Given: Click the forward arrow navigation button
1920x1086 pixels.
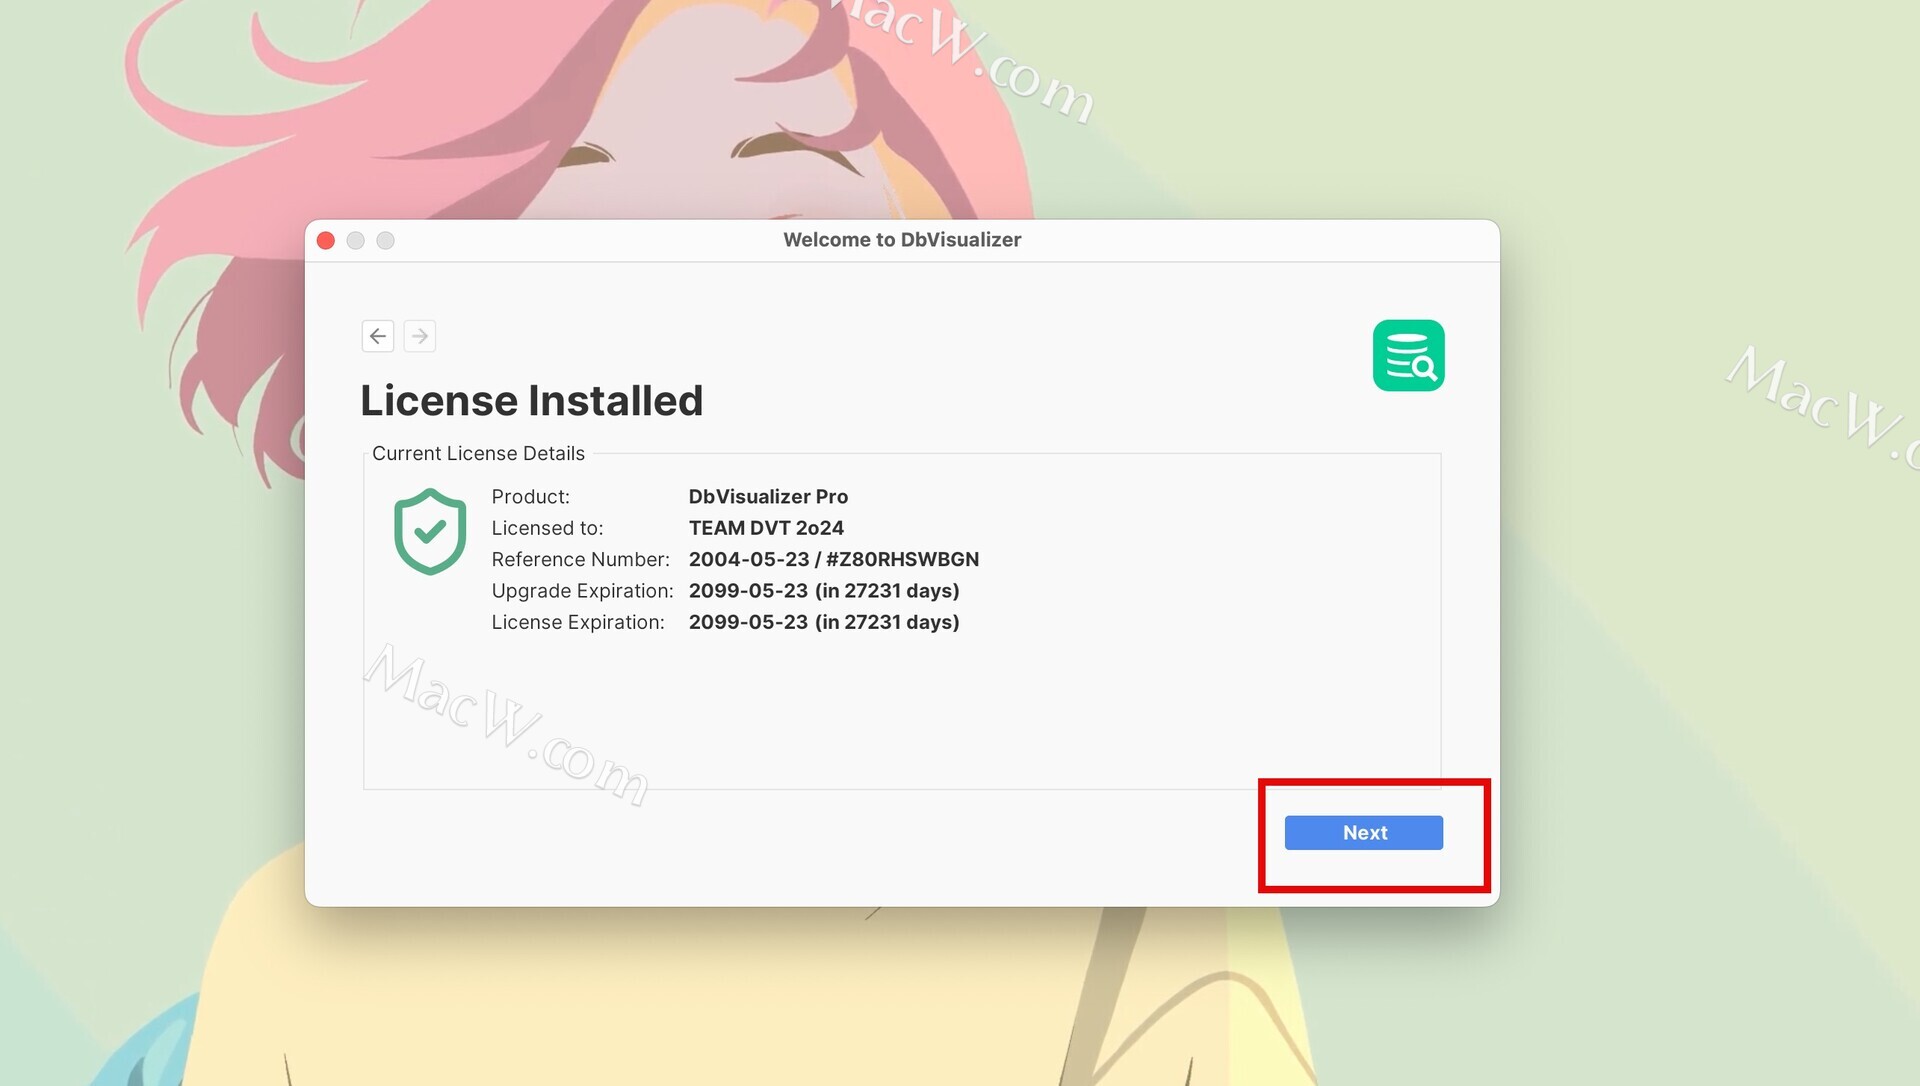Looking at the screenshot, I should pos(420,336).
